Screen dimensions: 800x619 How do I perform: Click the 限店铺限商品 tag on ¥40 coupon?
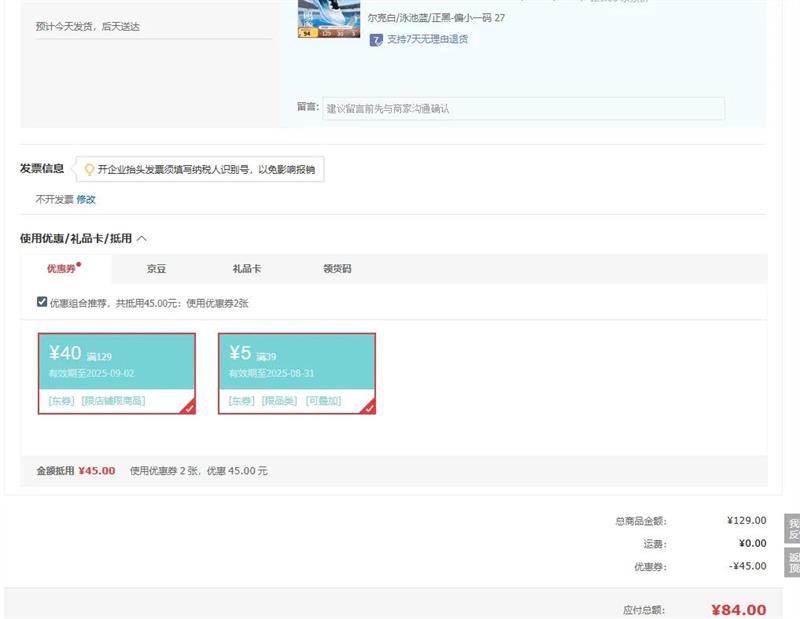coord(113,401)
